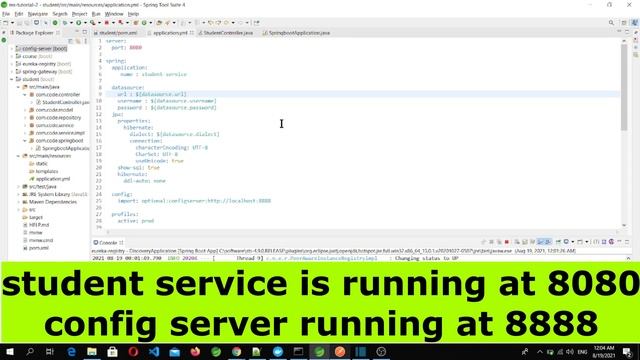Collapse com.code.springboot package
Image resolution: width=640 pixels, height=360 pixels.
point(25,140)
